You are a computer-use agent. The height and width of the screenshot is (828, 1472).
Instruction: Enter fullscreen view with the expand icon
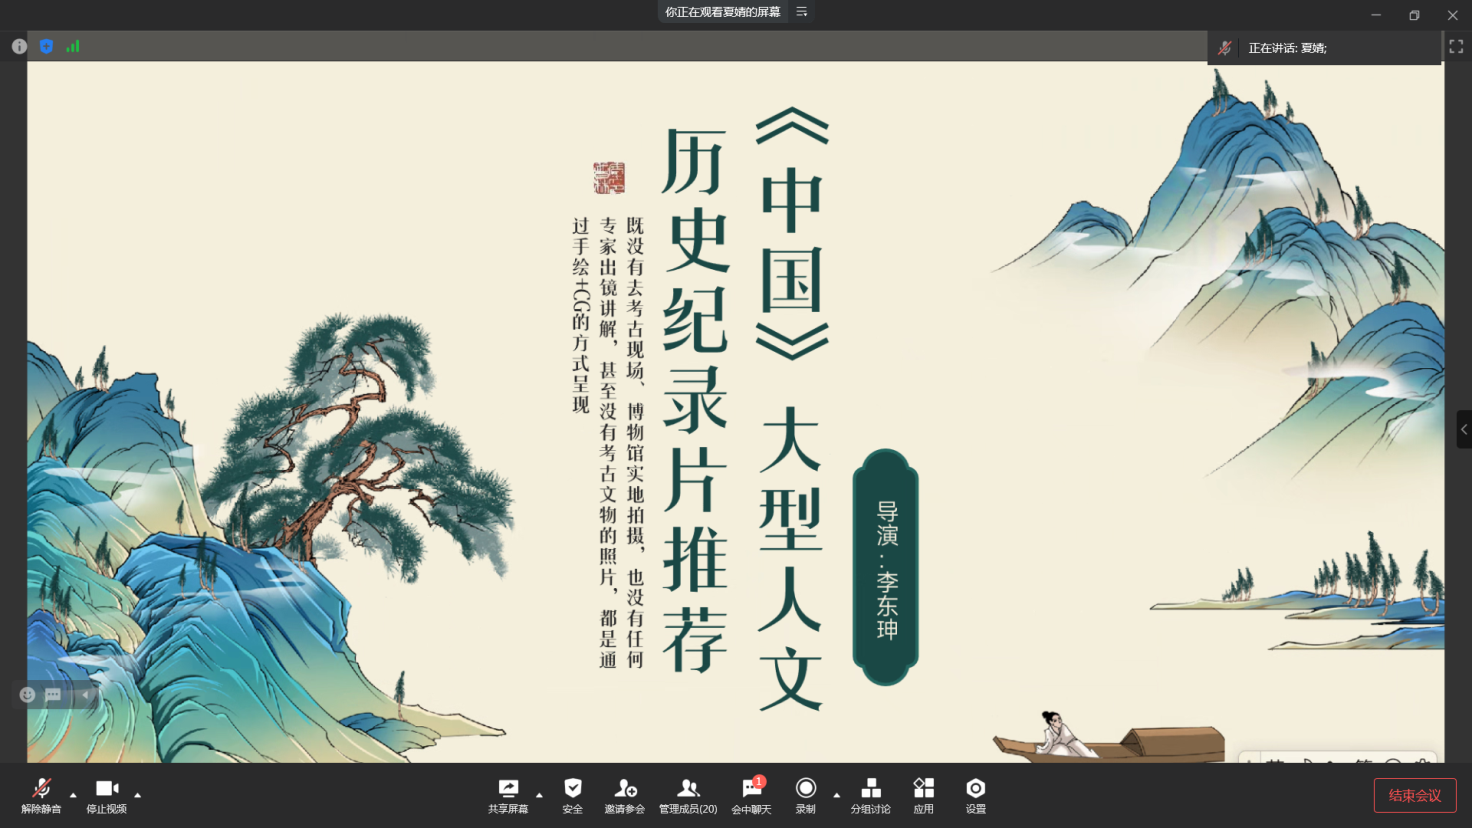click(1456, 46)
